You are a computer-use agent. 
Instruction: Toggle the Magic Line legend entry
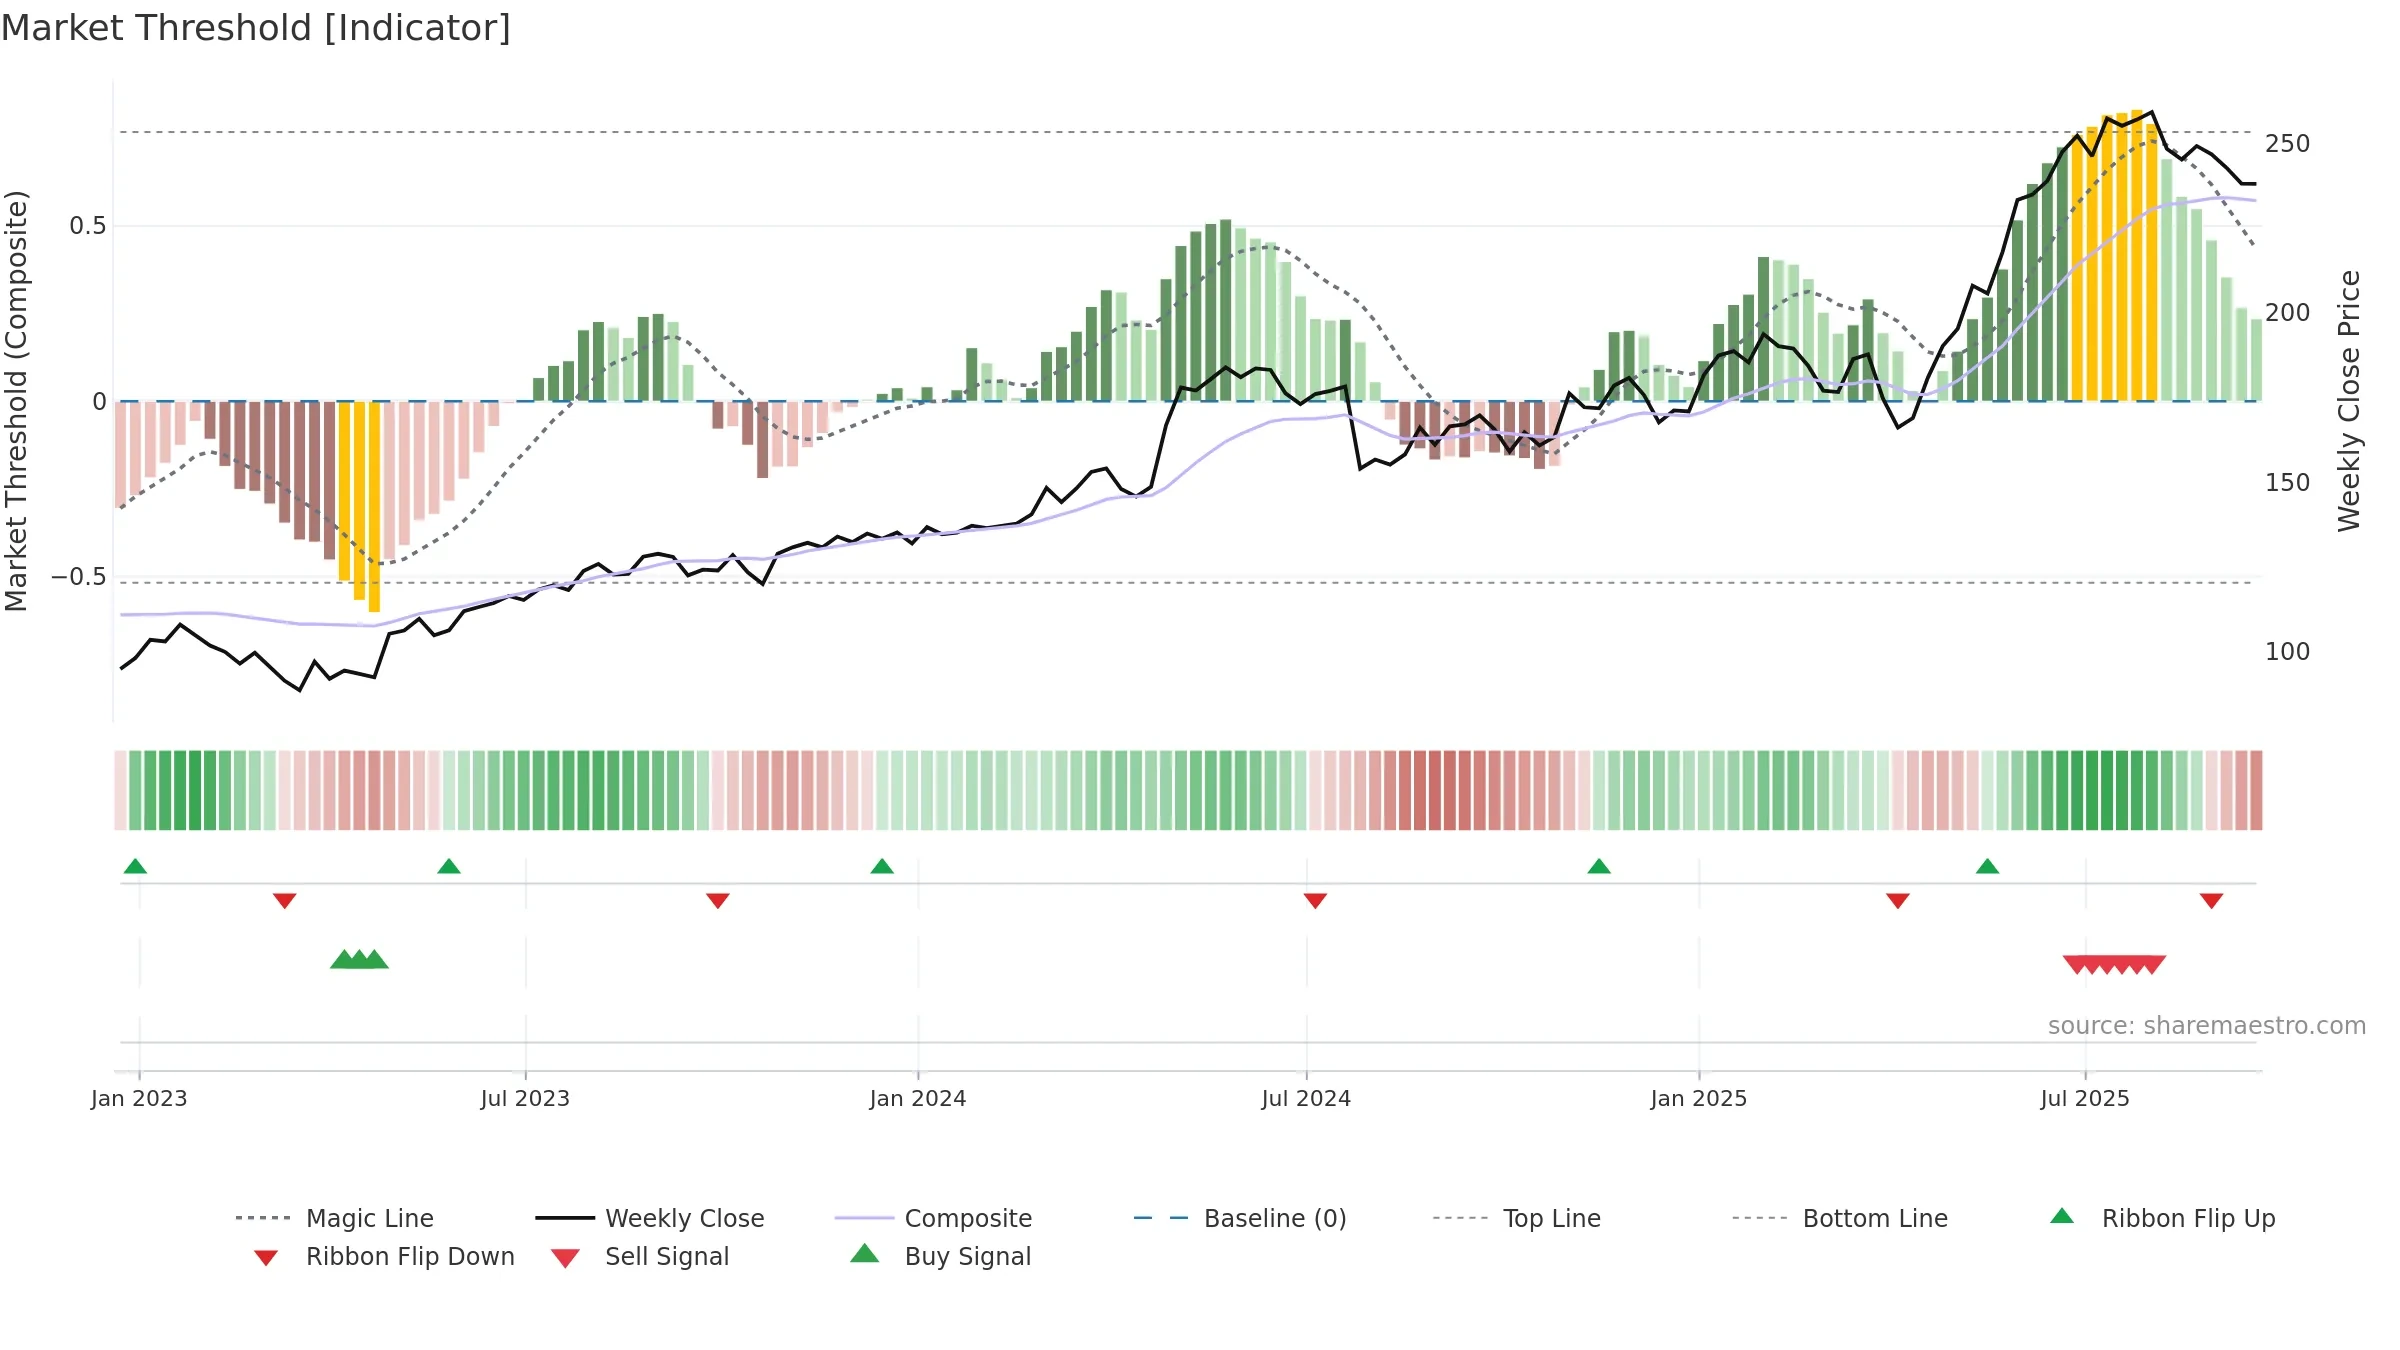click(335, 1218)
